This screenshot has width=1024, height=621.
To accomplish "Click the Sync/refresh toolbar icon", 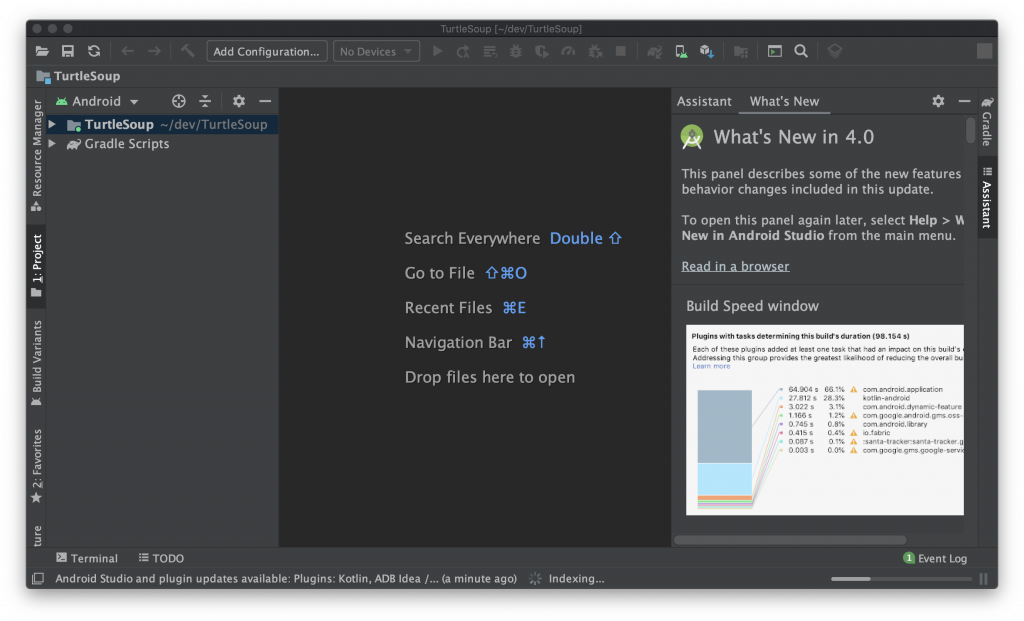I will coord(94,51).
